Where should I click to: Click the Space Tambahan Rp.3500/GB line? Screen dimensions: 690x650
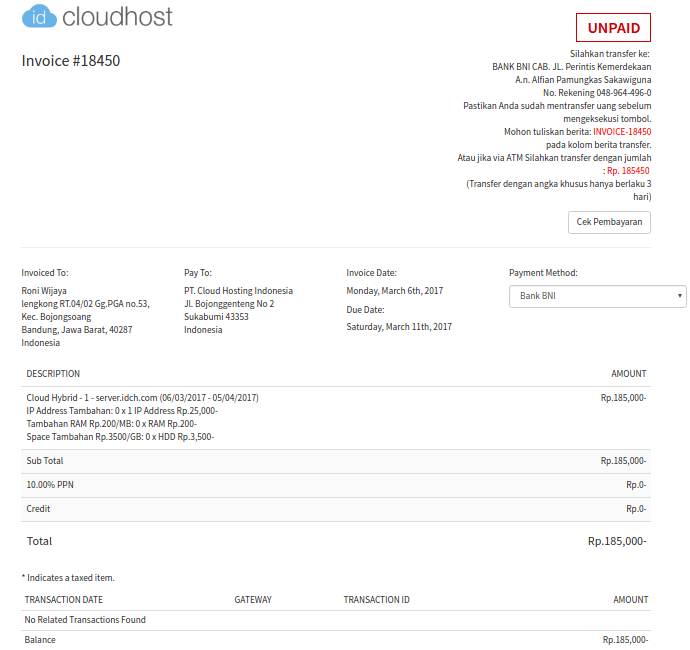(120, 437)
